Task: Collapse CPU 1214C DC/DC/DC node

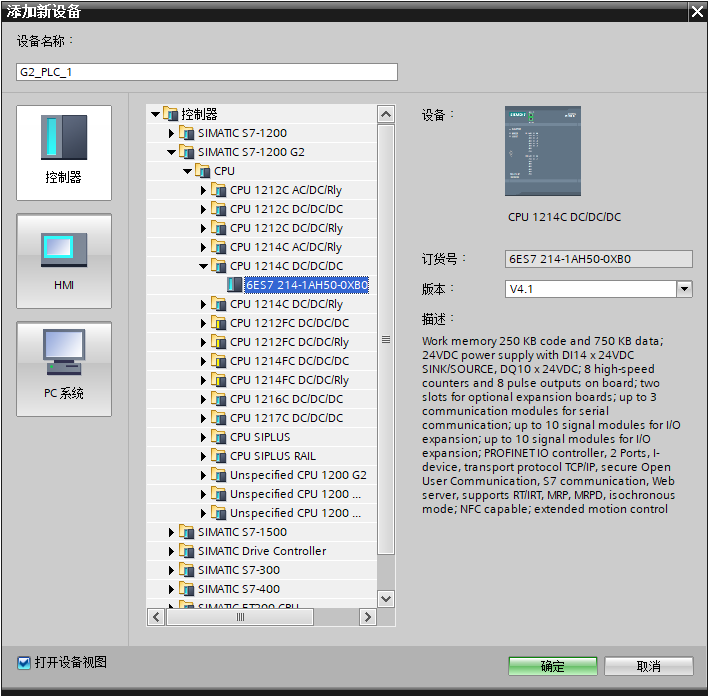Action: click(203, 266)
